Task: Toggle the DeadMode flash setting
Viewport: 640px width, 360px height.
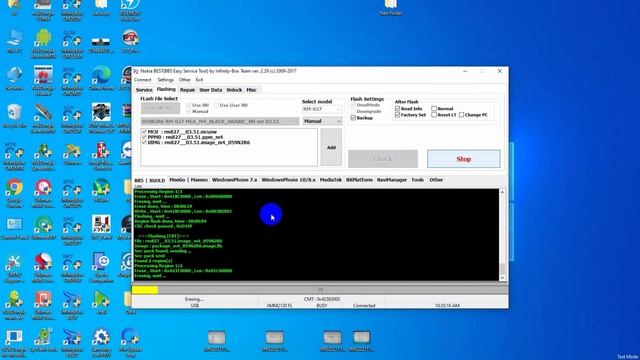Action: (353, 105)
